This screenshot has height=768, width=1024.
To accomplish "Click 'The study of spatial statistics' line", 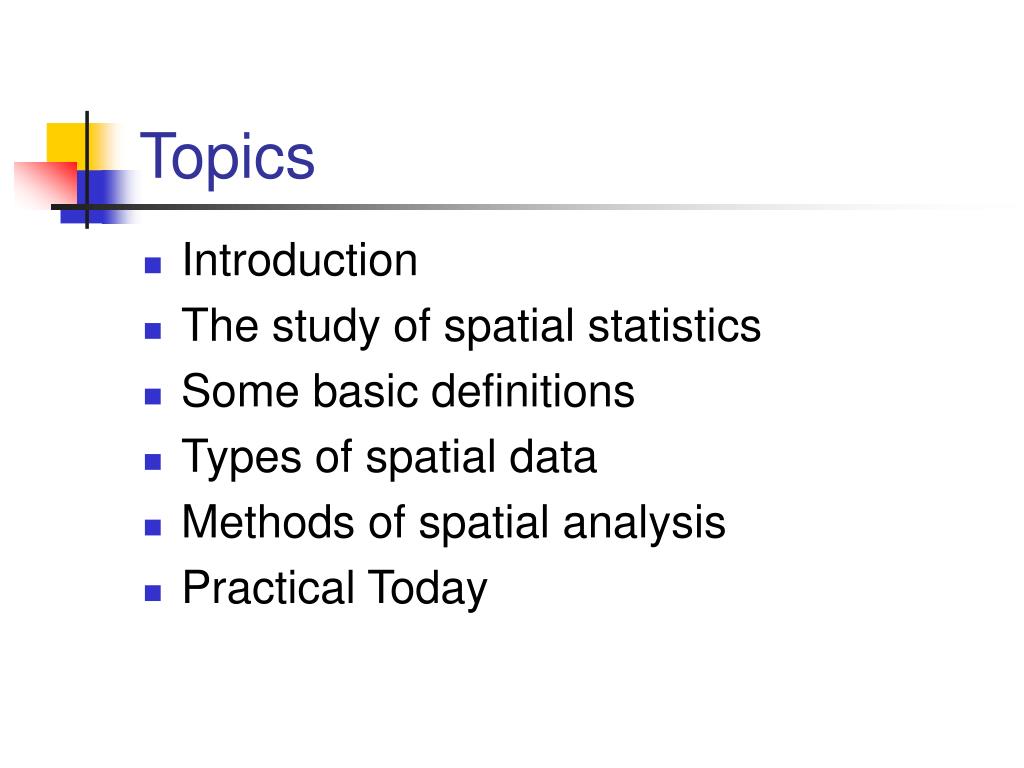I will (472, 327).
